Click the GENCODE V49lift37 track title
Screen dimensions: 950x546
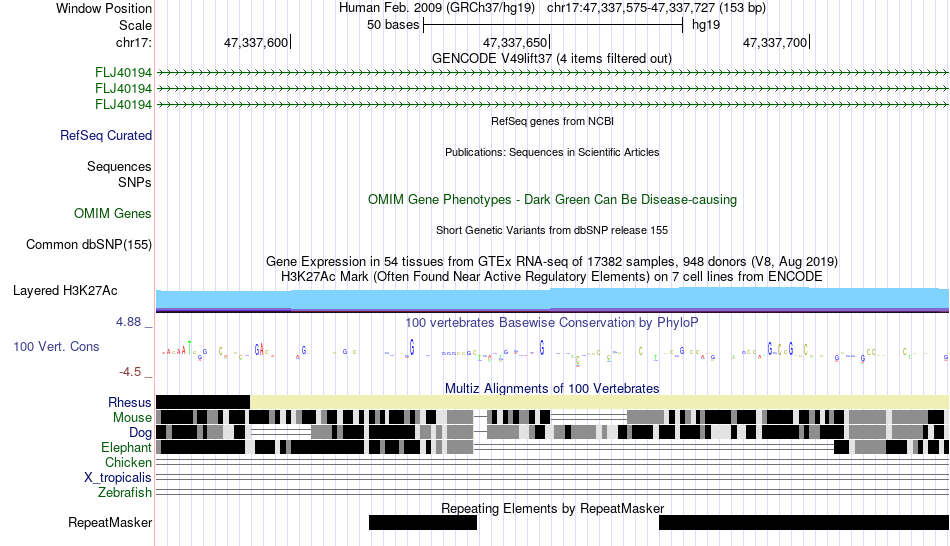coord(551,59)
